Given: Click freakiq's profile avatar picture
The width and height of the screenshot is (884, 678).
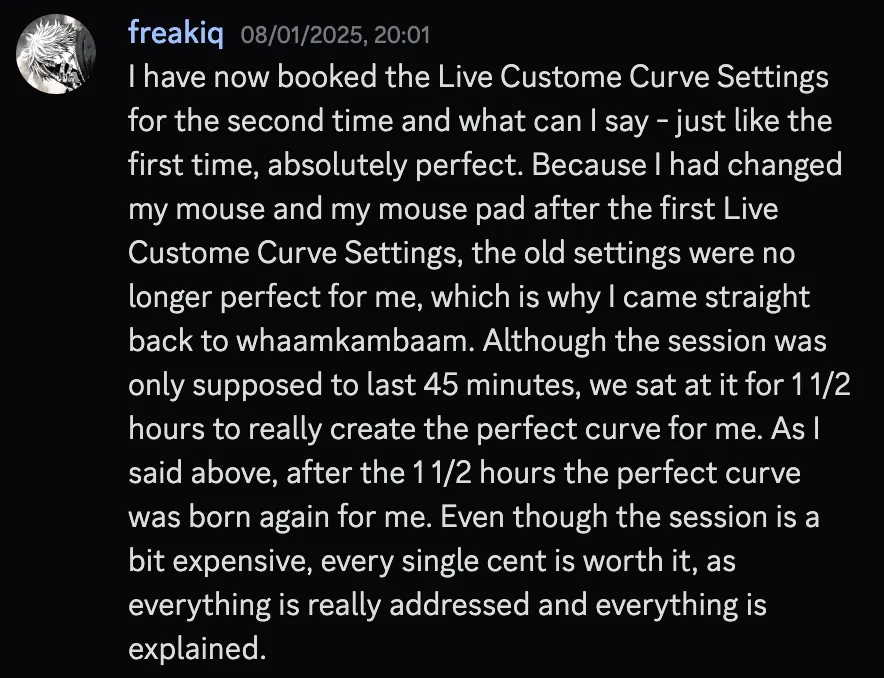Looking at the screenshot, I should [55, 53].
